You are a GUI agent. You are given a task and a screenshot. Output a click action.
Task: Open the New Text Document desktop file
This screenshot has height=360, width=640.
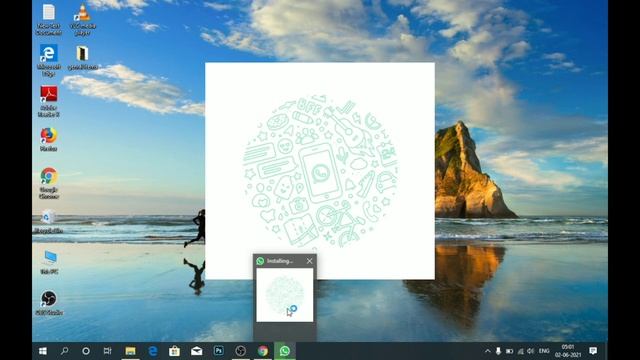click(x=49, y=19)
